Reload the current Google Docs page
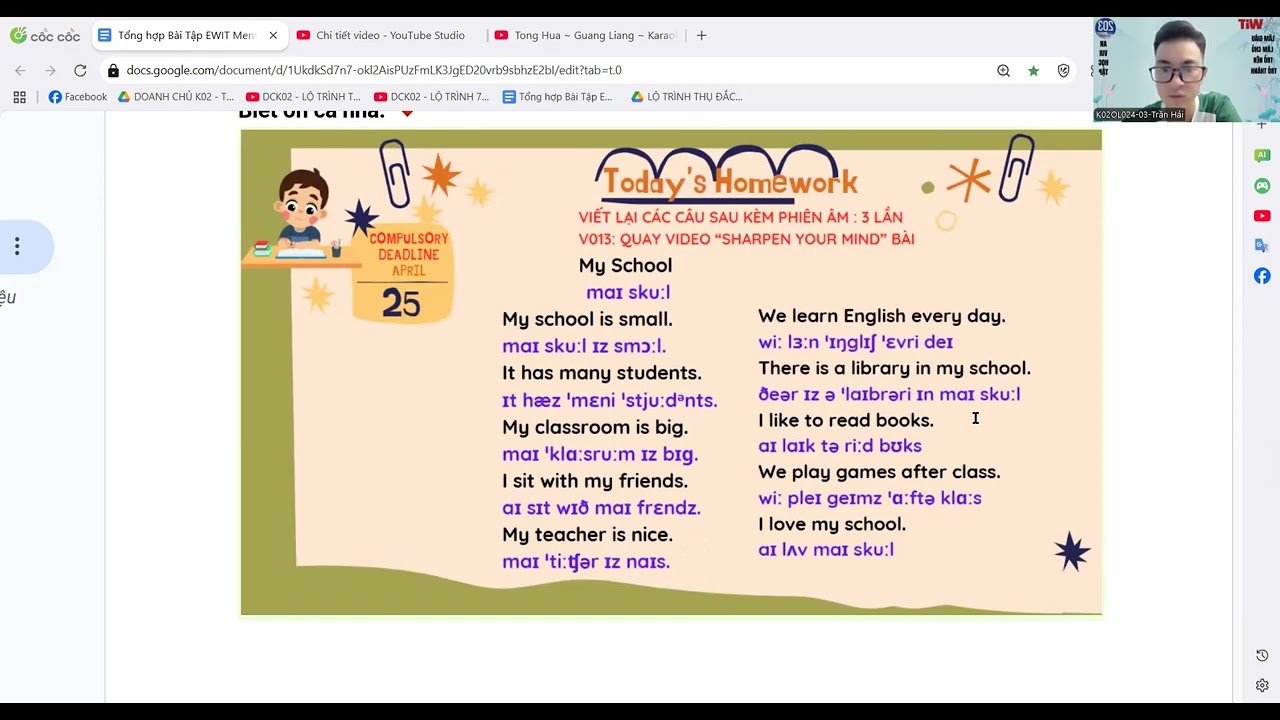 tap(80, 70)
